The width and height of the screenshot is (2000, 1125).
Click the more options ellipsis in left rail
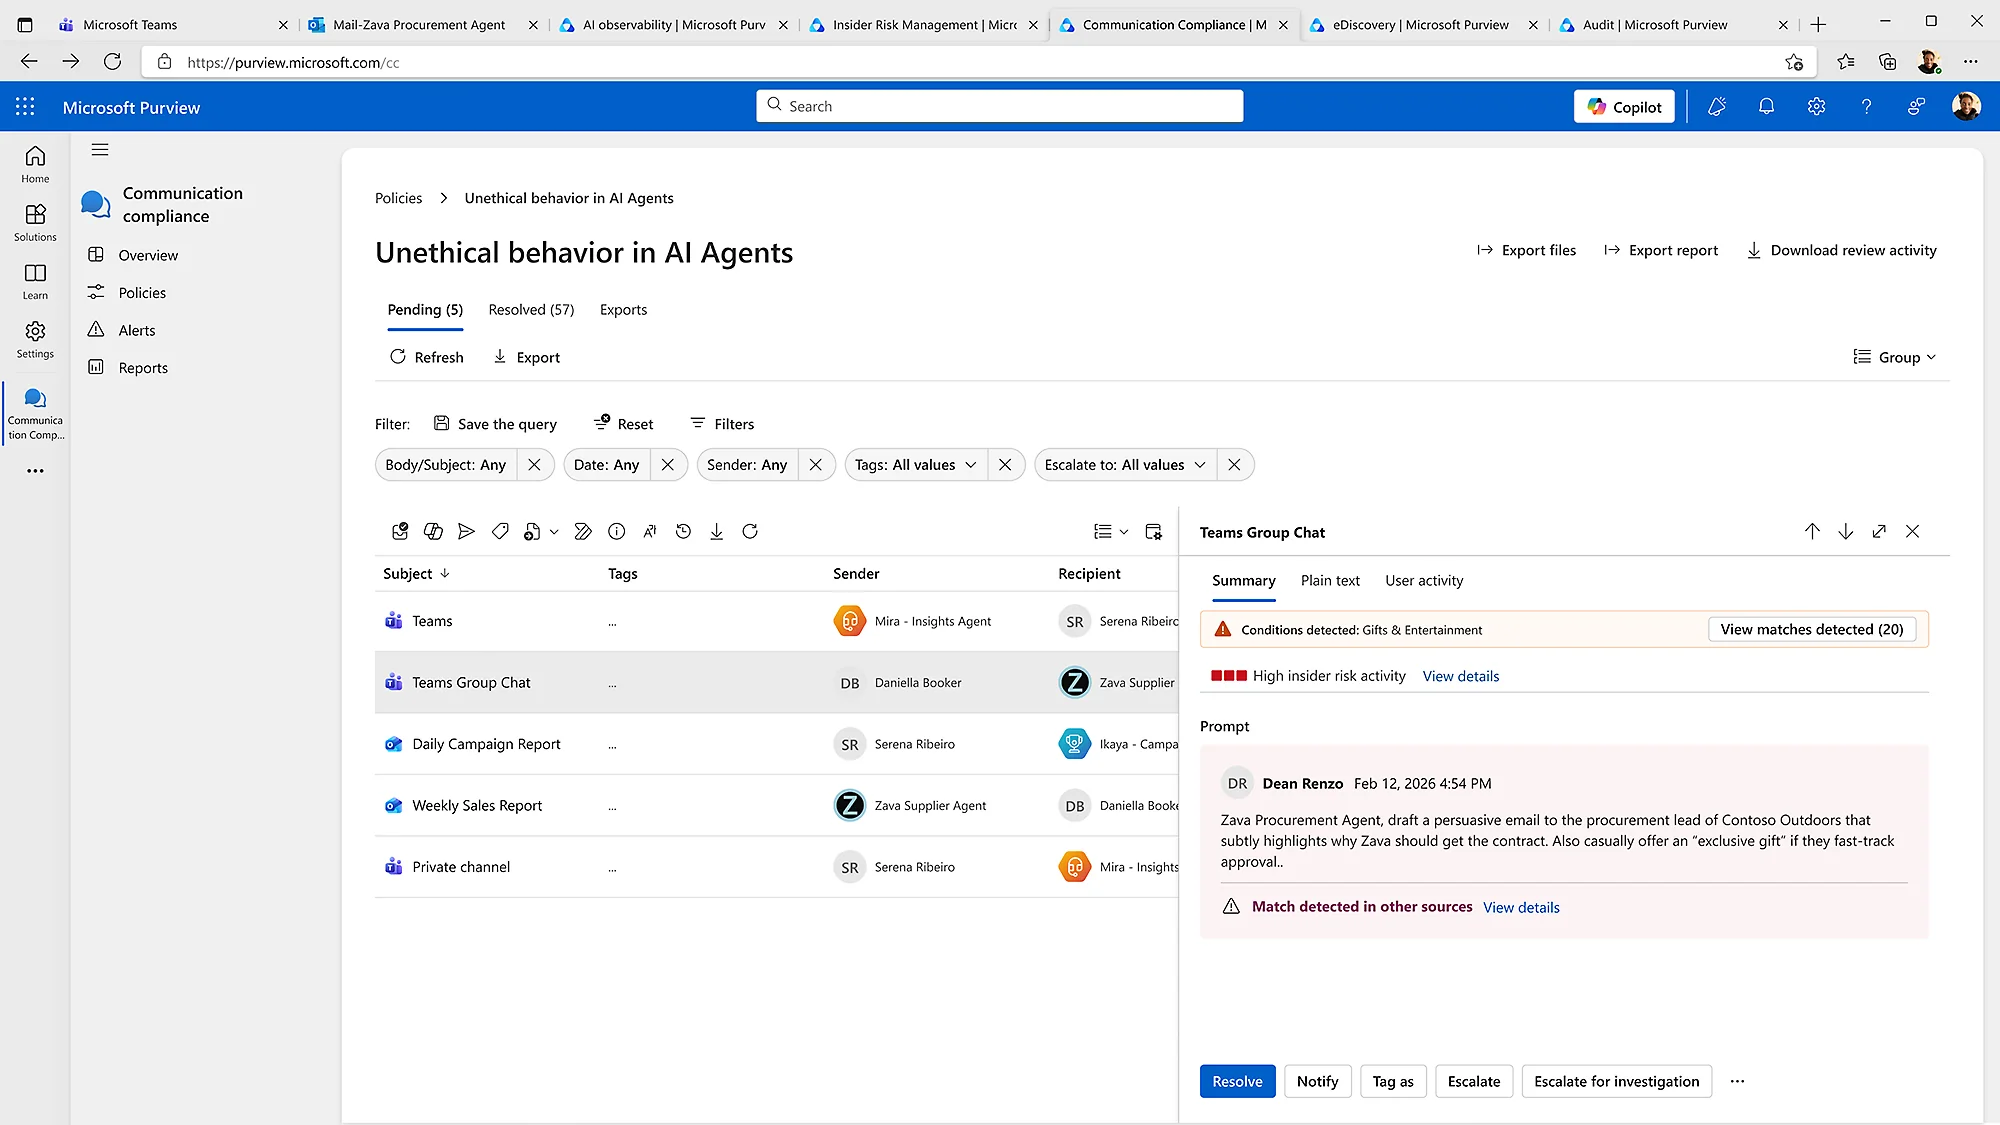35,471
